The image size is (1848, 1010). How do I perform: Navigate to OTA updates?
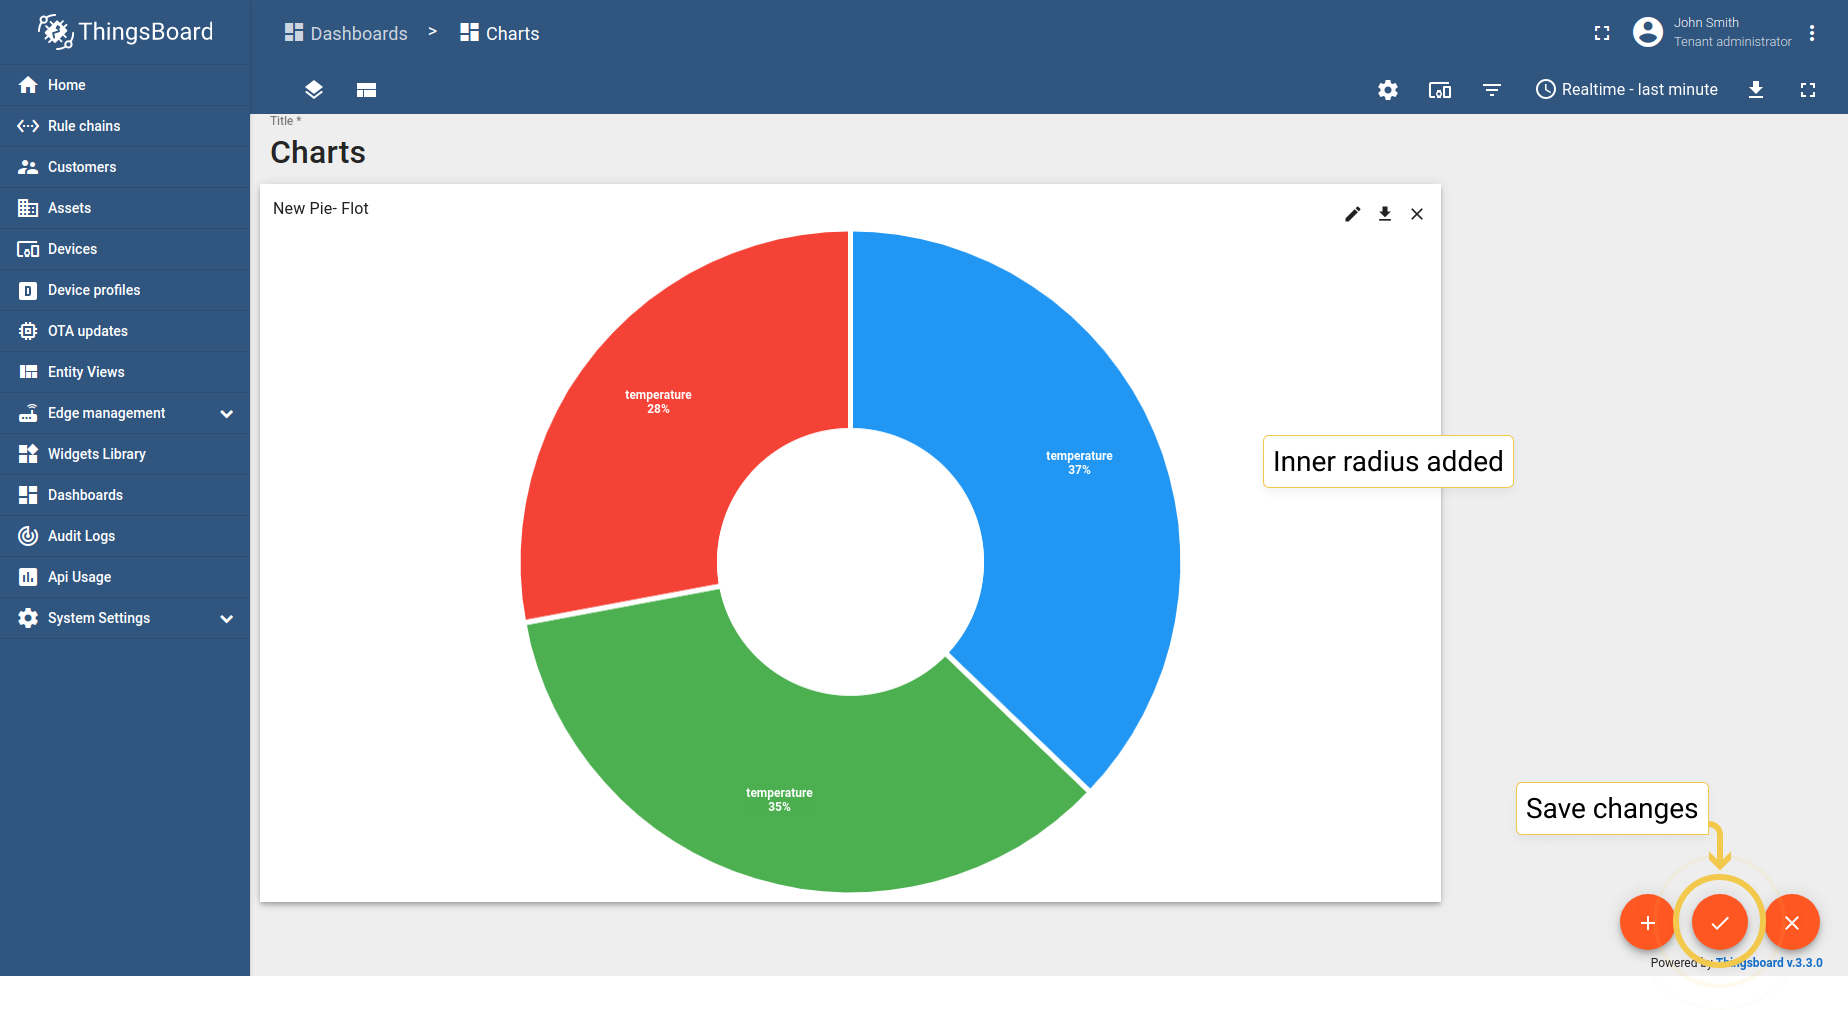tap(88, 331)
